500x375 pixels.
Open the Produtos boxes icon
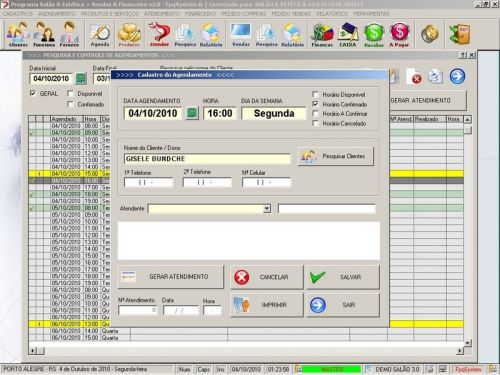coord(129,34)
